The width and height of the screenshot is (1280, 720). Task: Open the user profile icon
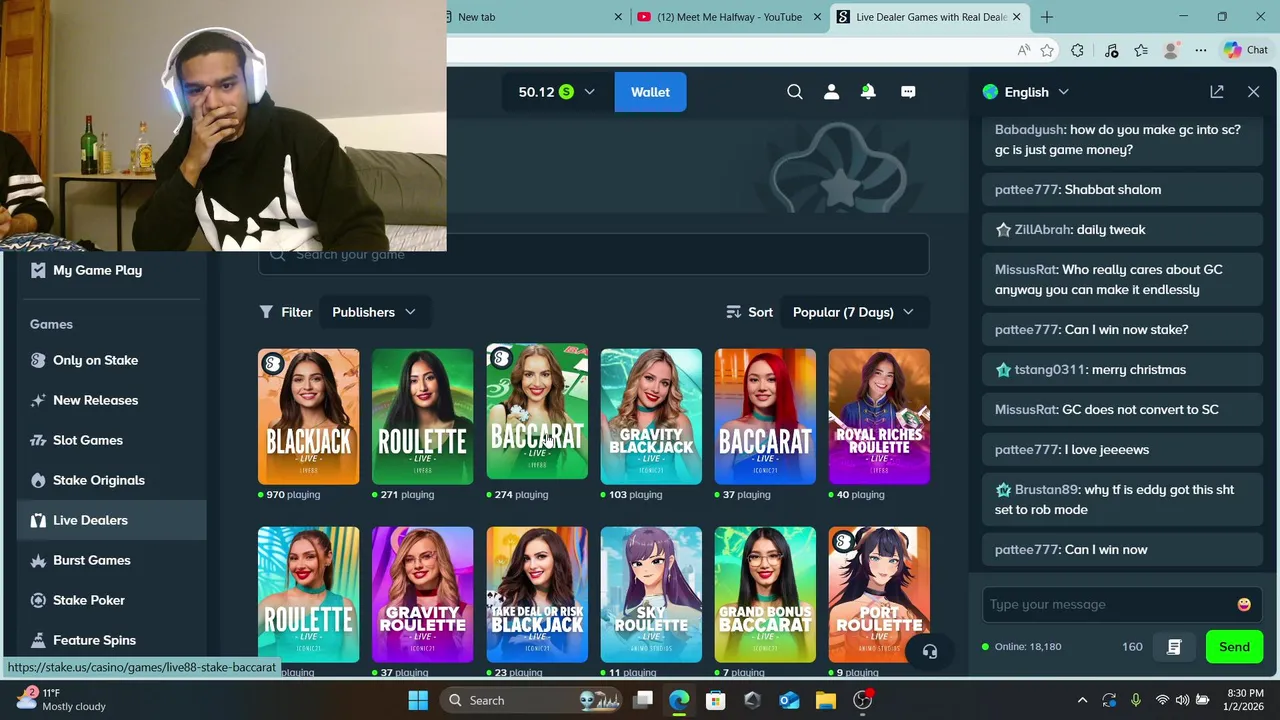pos(831,92)
